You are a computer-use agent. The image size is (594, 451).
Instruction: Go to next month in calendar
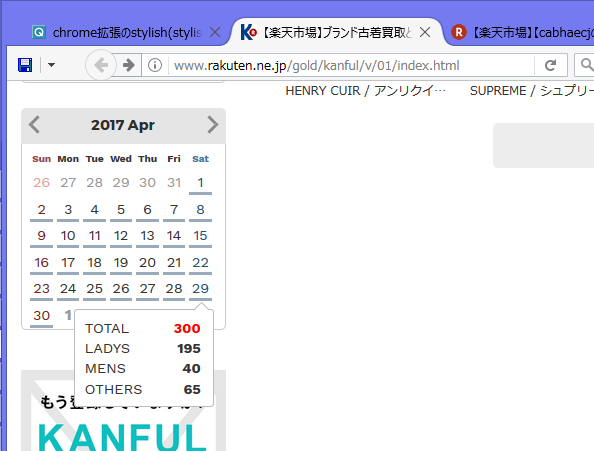click(213, 125)
